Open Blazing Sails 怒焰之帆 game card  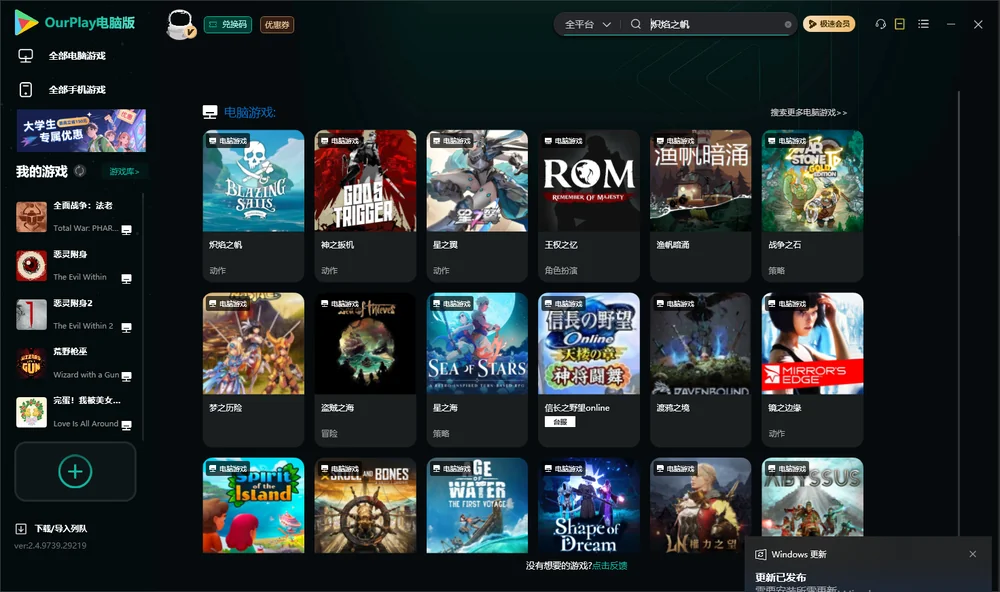(x=253, y=205)
